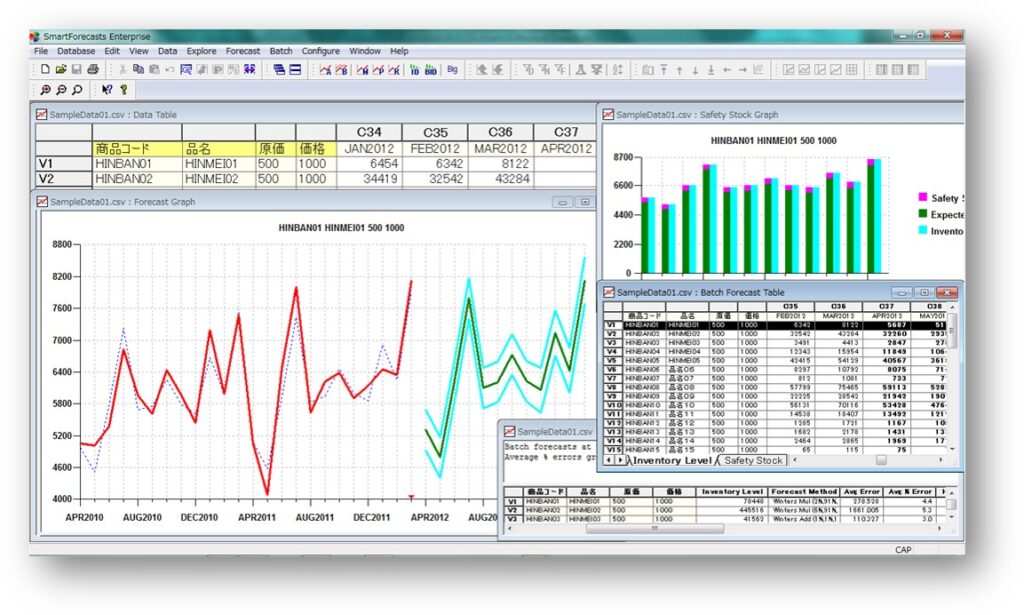This screenshot has width=1024, height=615.
Task: Click the binoculars find icon
Action: coord(249,69)
